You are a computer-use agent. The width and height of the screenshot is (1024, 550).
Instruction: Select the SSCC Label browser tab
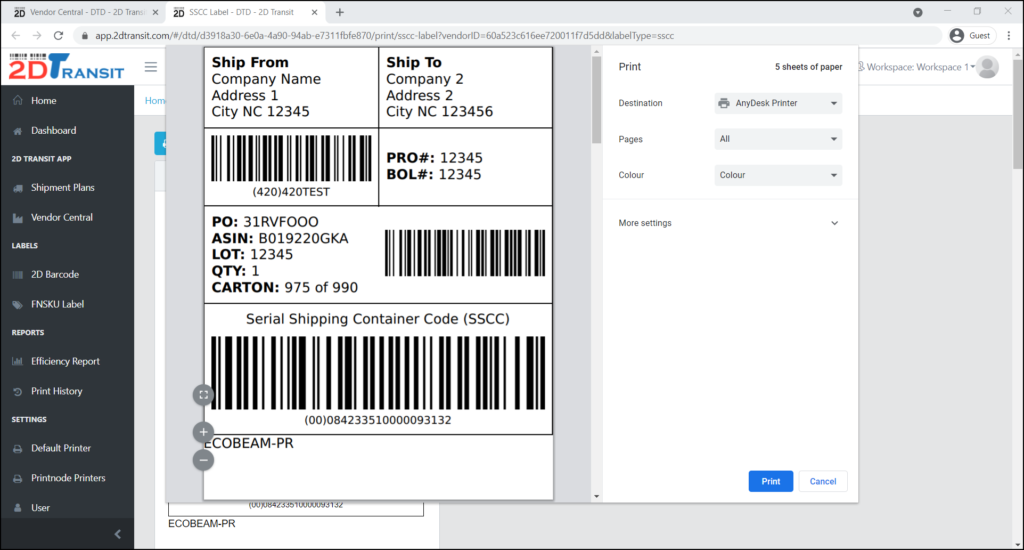coord(245,12)
